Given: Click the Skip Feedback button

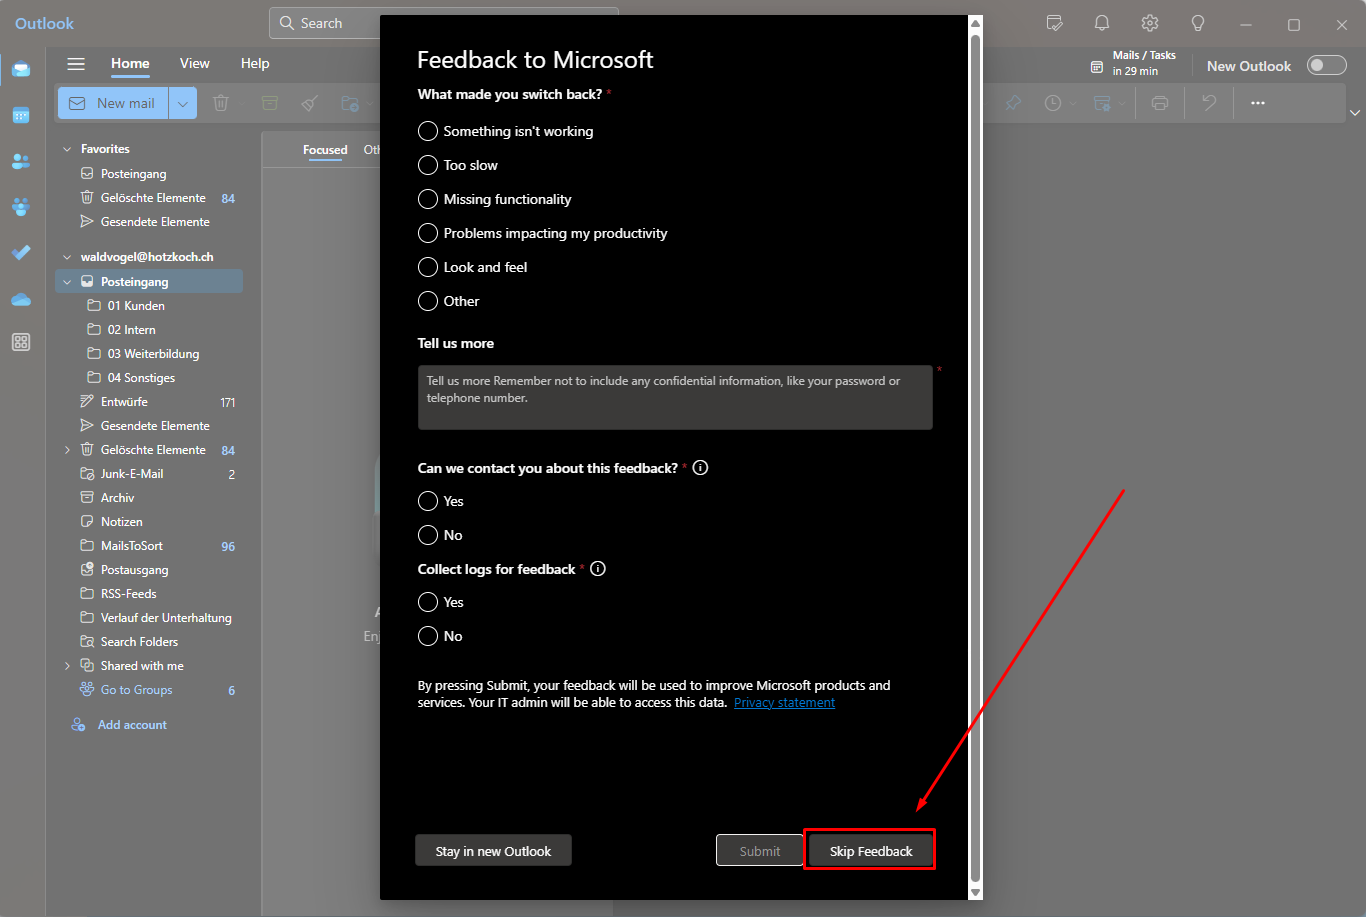Looking at the screenshot, I should 870,851.
